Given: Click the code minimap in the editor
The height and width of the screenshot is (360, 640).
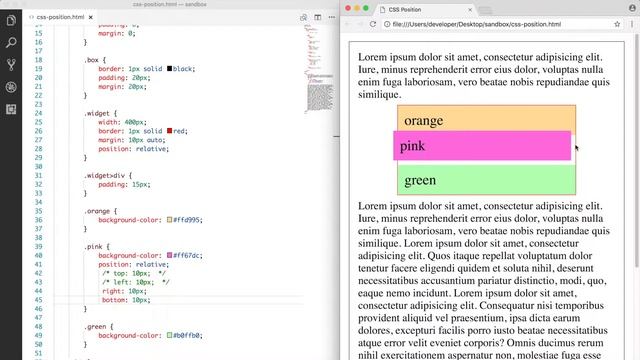Looking at the screenshot, I should click(319, 69).
